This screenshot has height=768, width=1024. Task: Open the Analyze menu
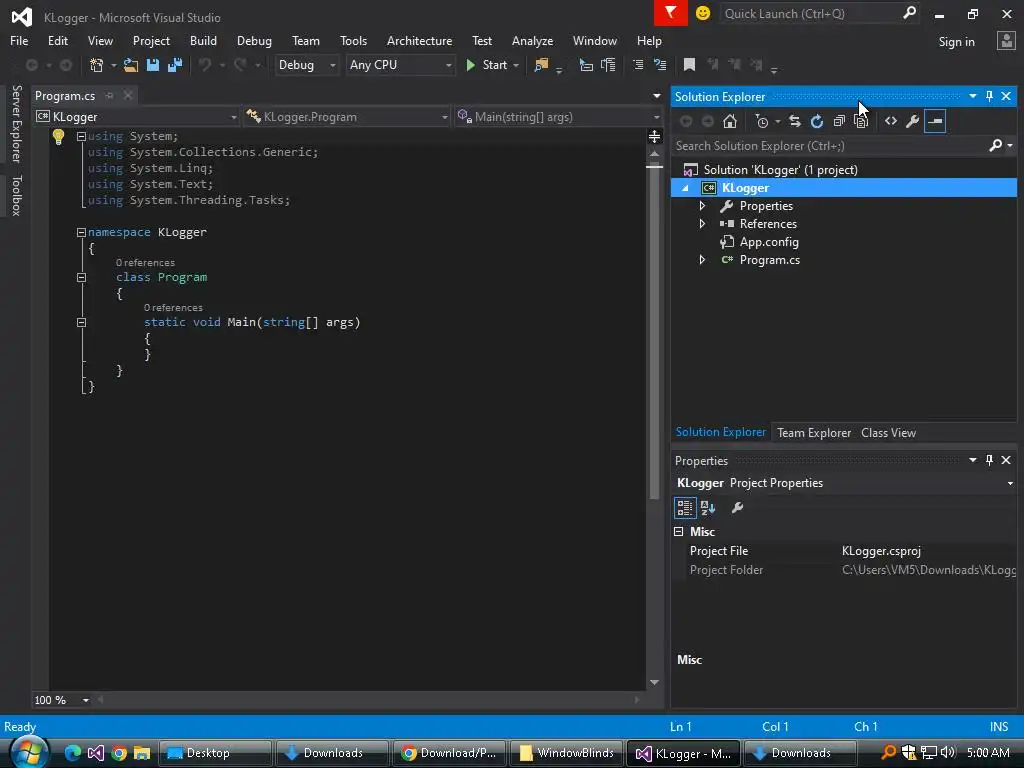point(532,40)
